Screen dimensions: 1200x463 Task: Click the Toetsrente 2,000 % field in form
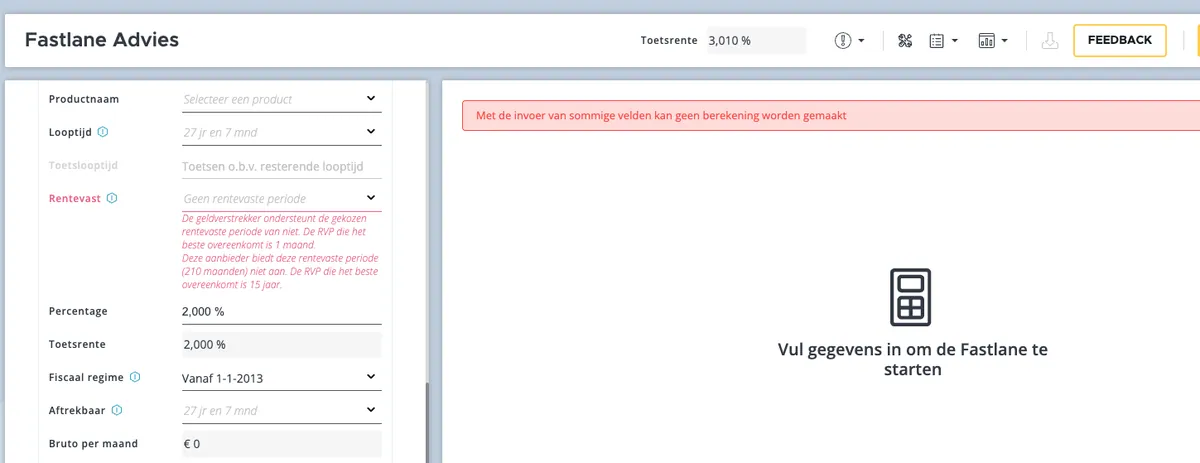281,344
